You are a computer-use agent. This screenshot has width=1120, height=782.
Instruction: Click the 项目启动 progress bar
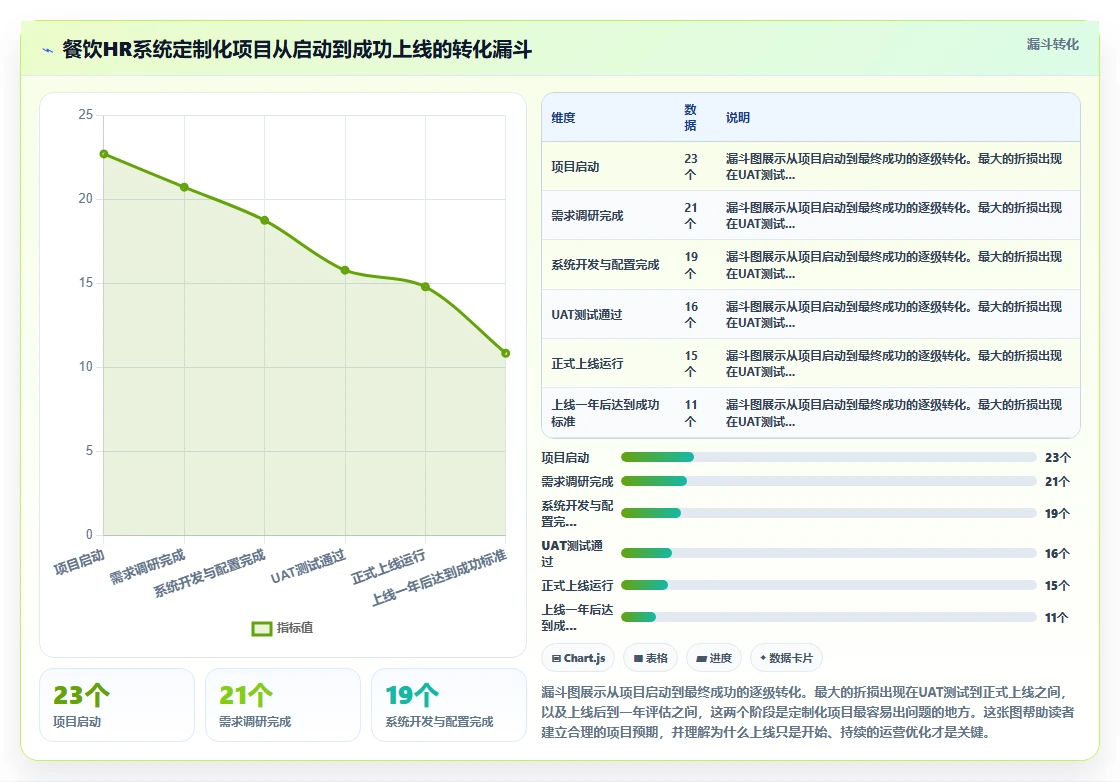click(x=829, y=457)
